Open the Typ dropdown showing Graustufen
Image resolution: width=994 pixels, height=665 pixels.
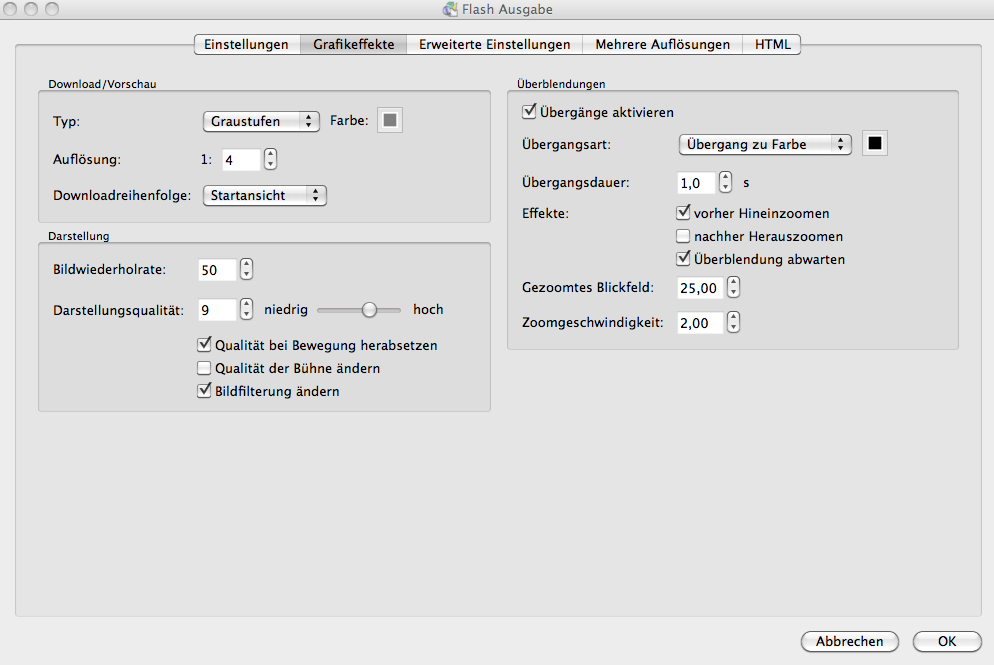tap(261, 121)
